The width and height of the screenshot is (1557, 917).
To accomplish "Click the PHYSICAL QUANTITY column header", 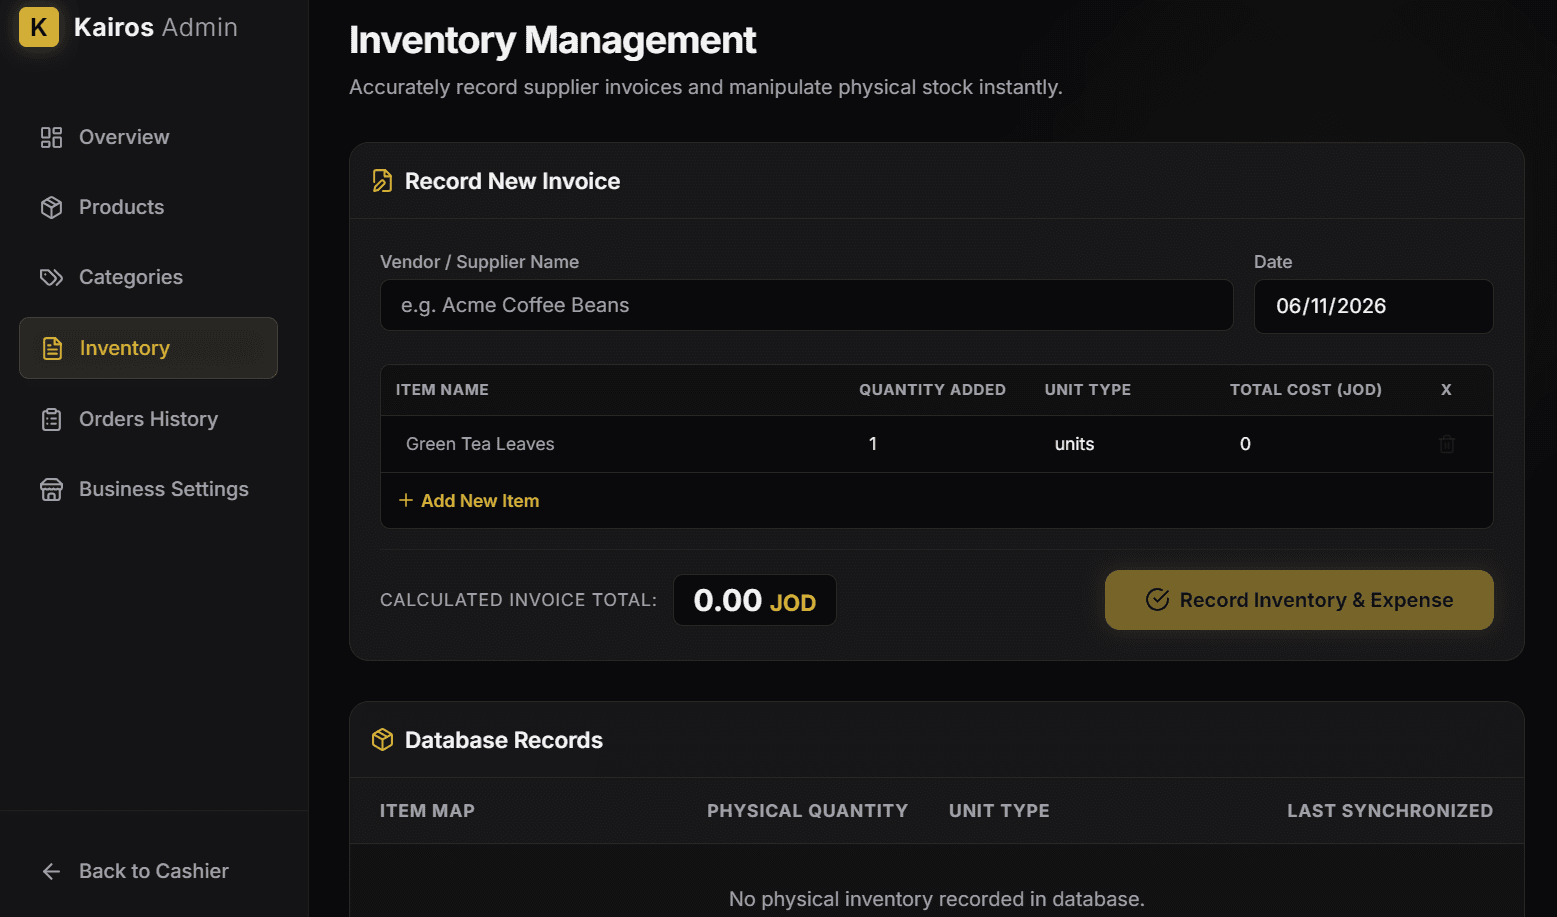I will (807, 811).
